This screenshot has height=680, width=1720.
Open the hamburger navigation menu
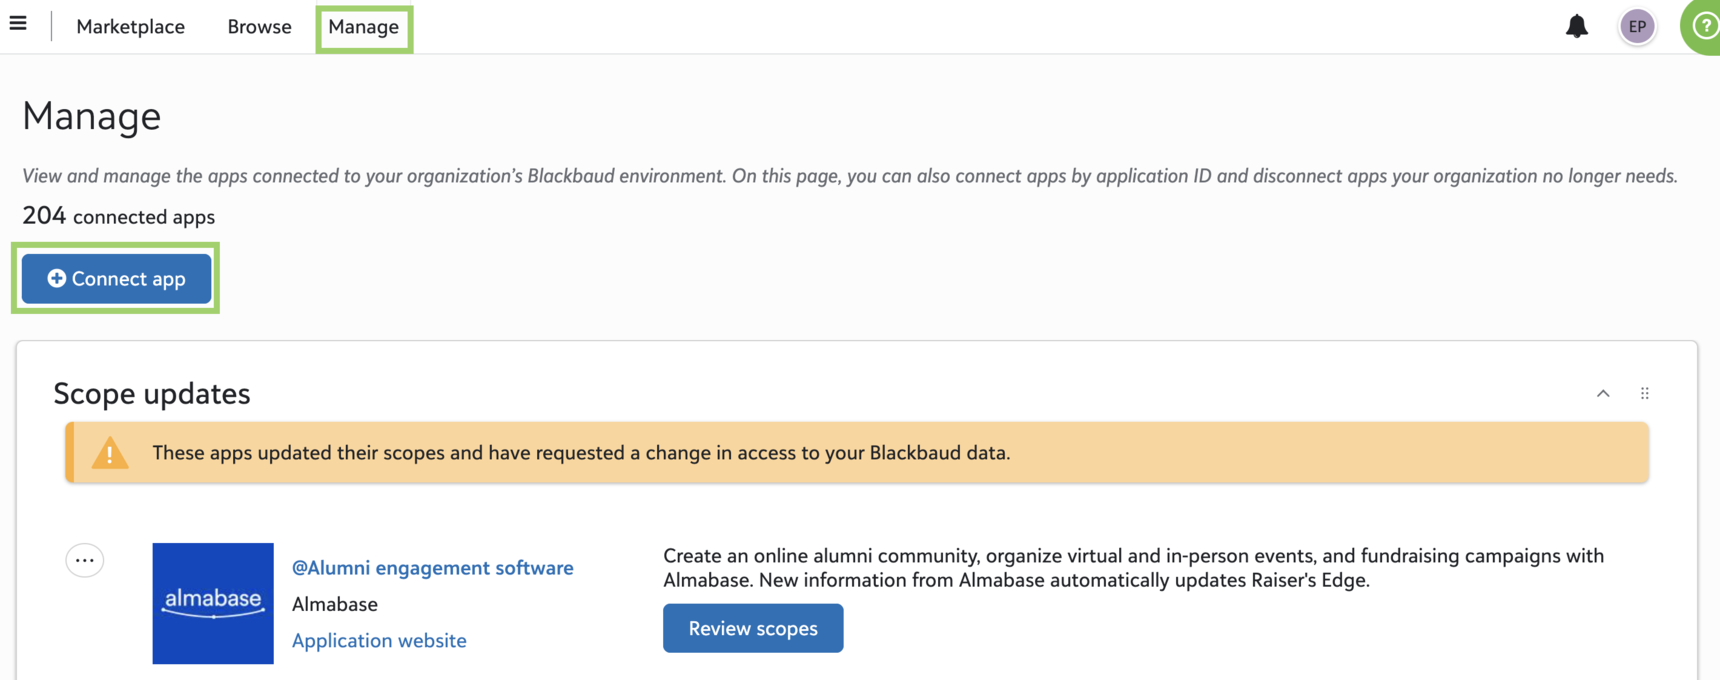pyautogui.click(x=18, y=23)
